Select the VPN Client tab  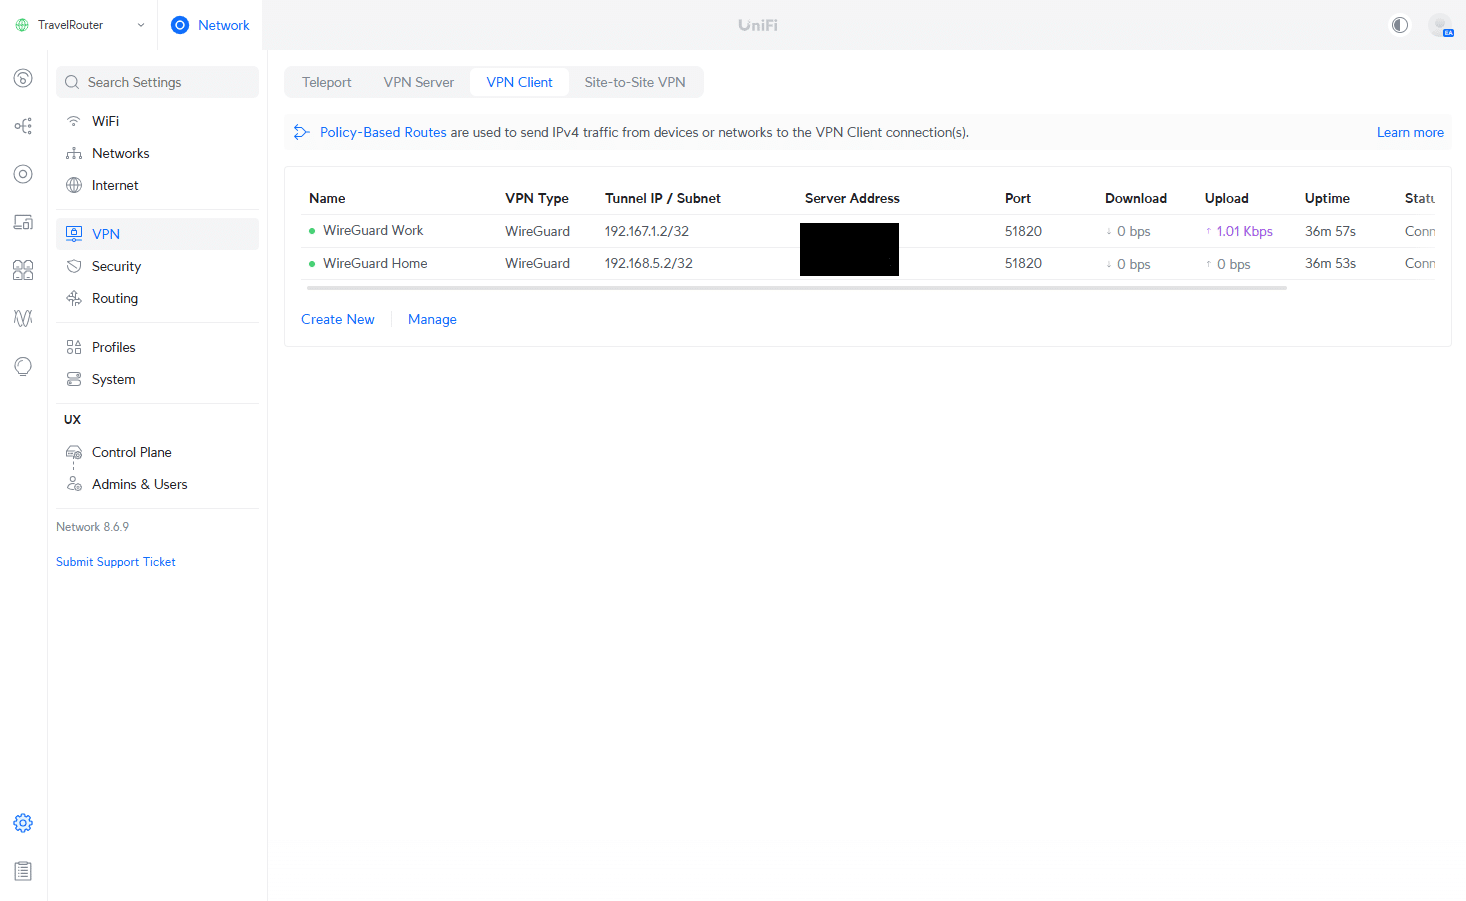pos(519,82)
